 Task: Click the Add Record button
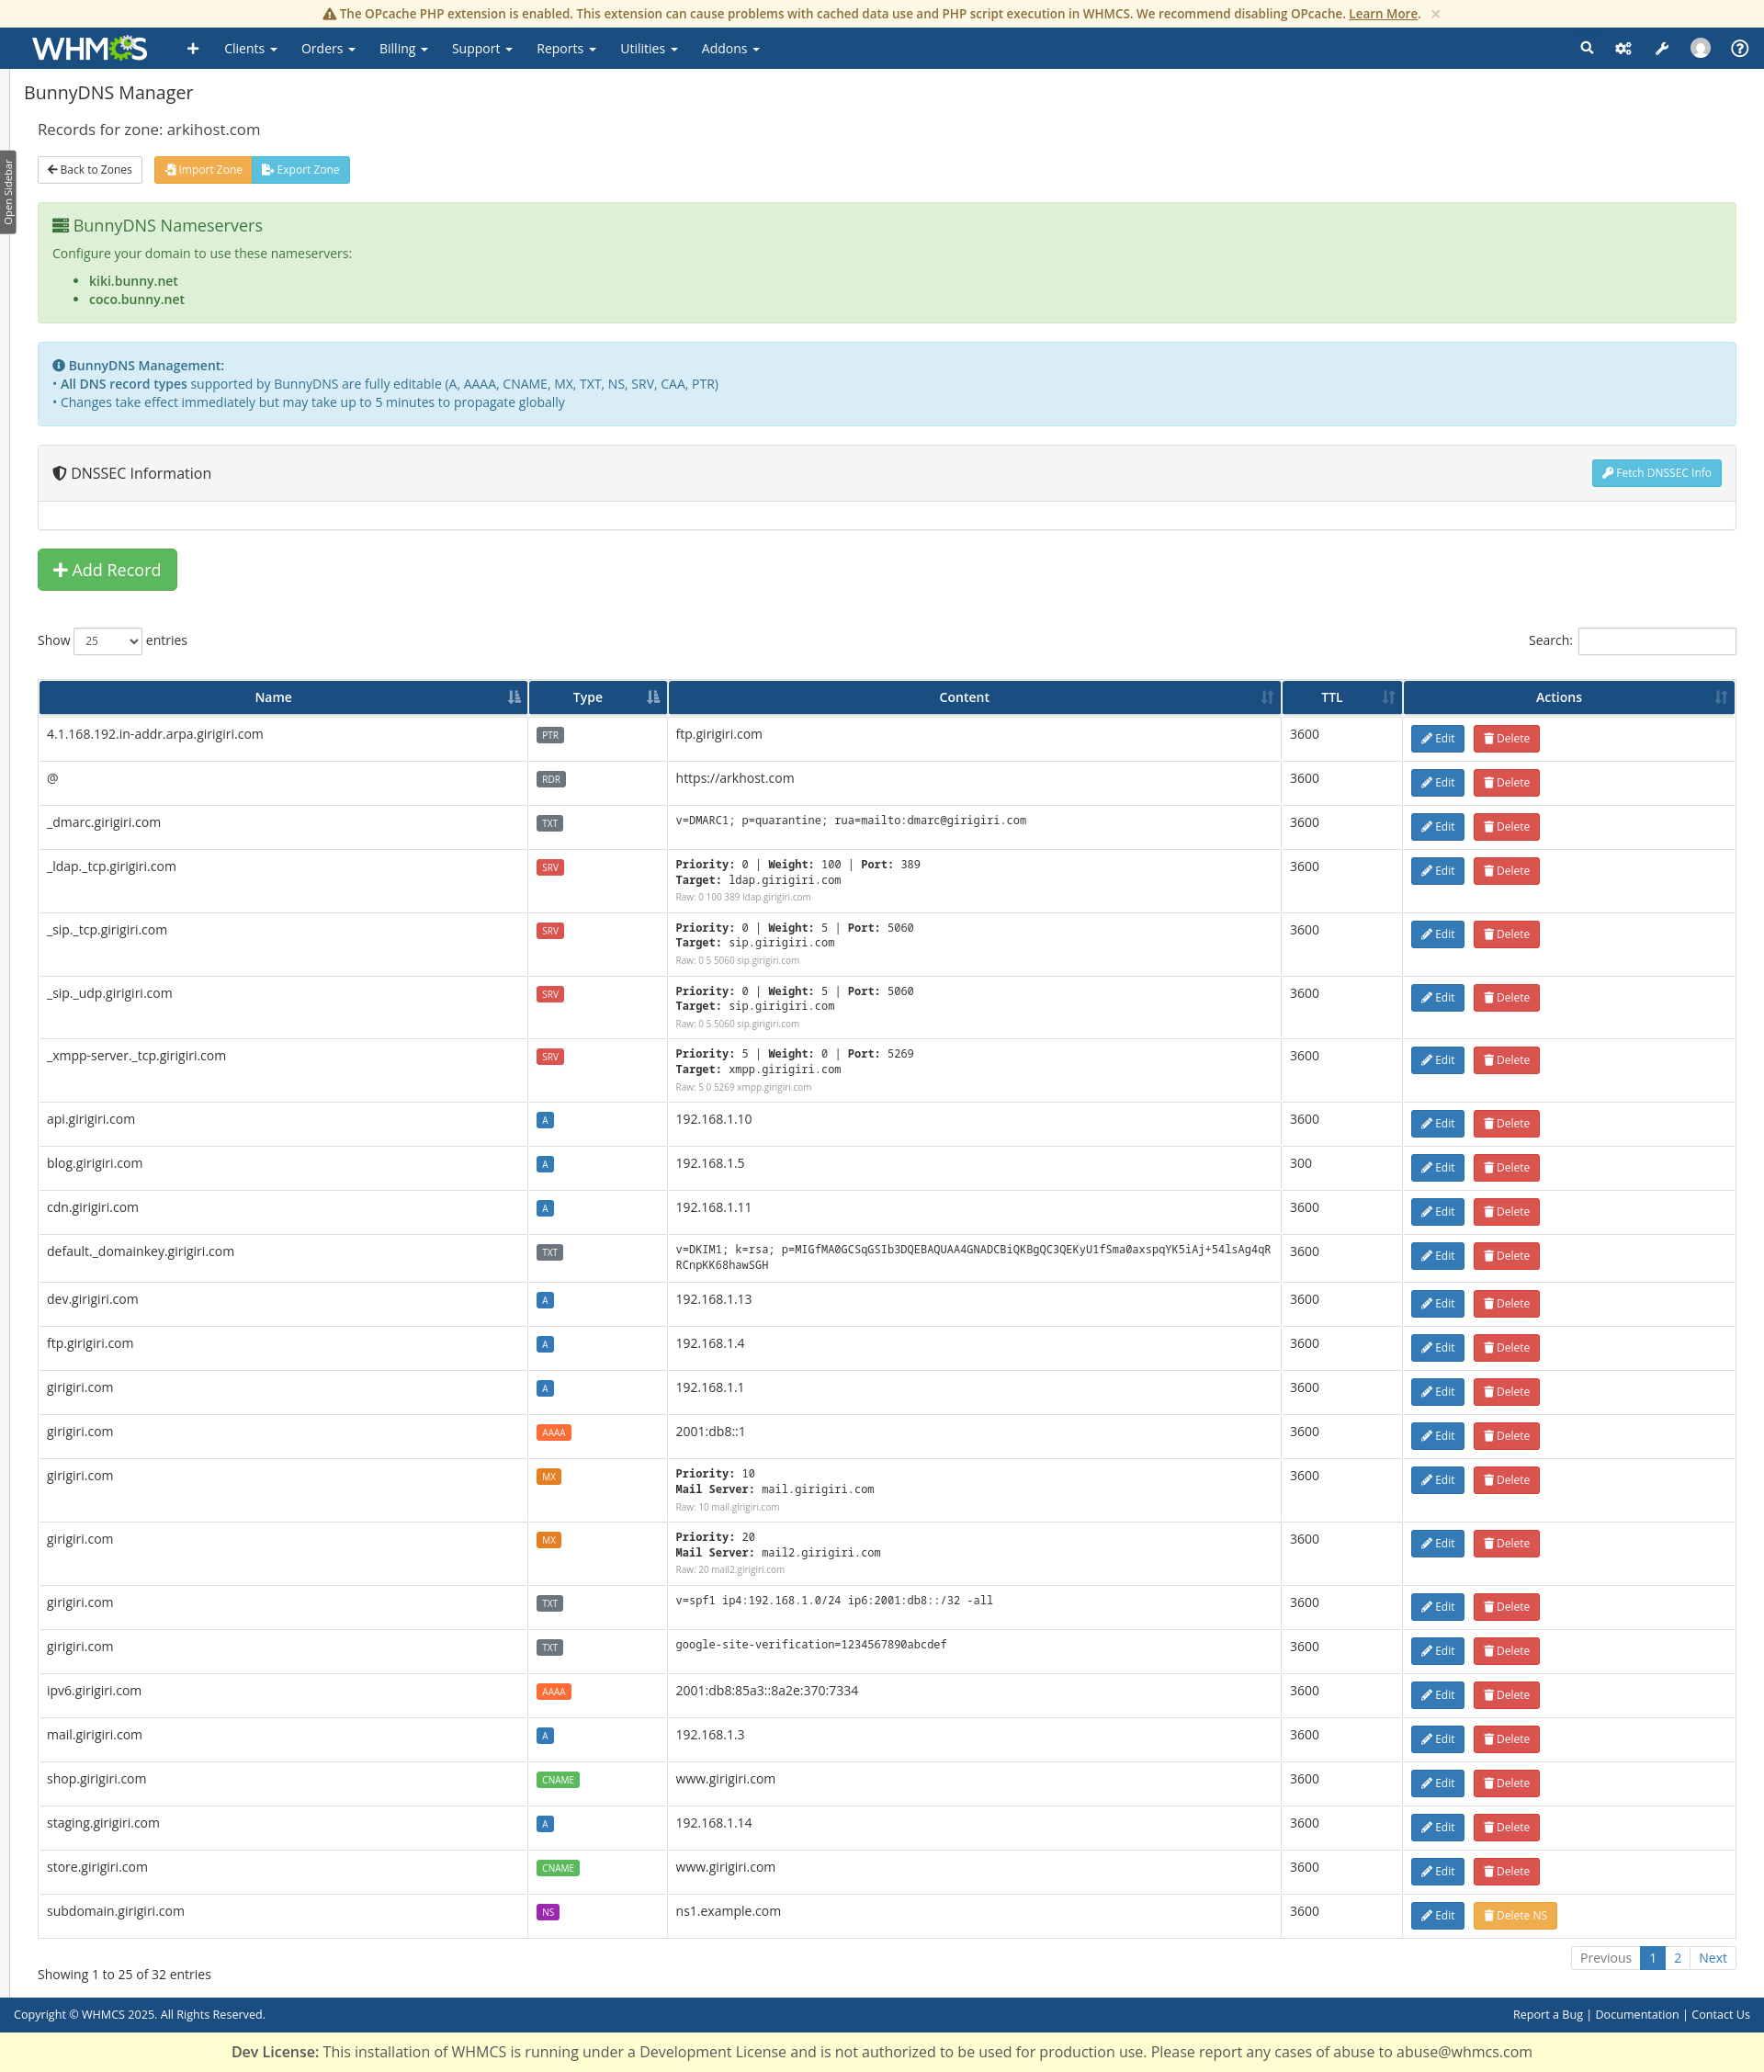click(x=107, y=570)
